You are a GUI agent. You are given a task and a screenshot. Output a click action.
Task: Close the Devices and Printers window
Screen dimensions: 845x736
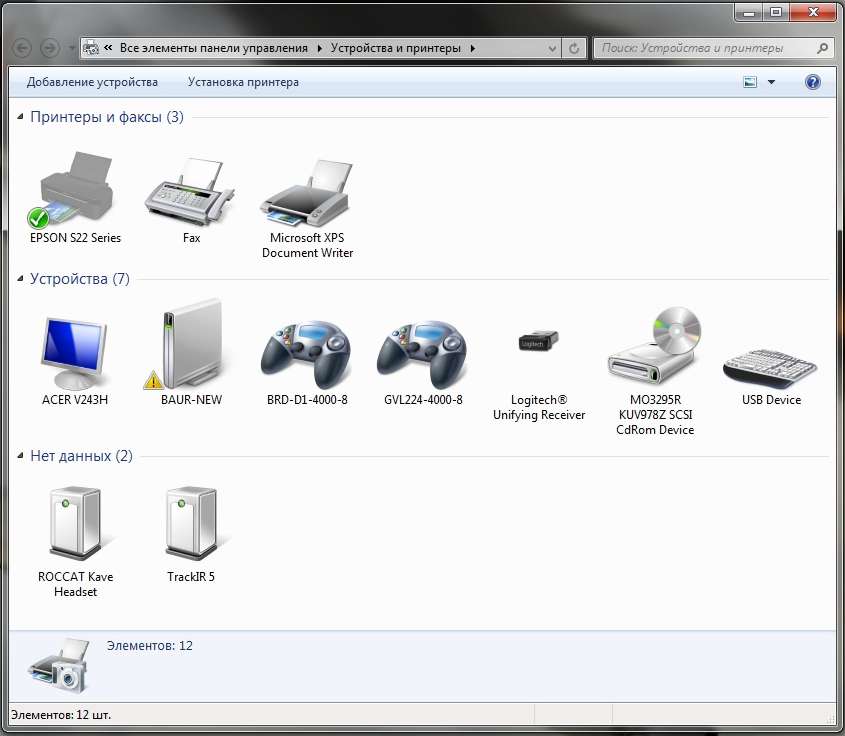pos(813,12)
